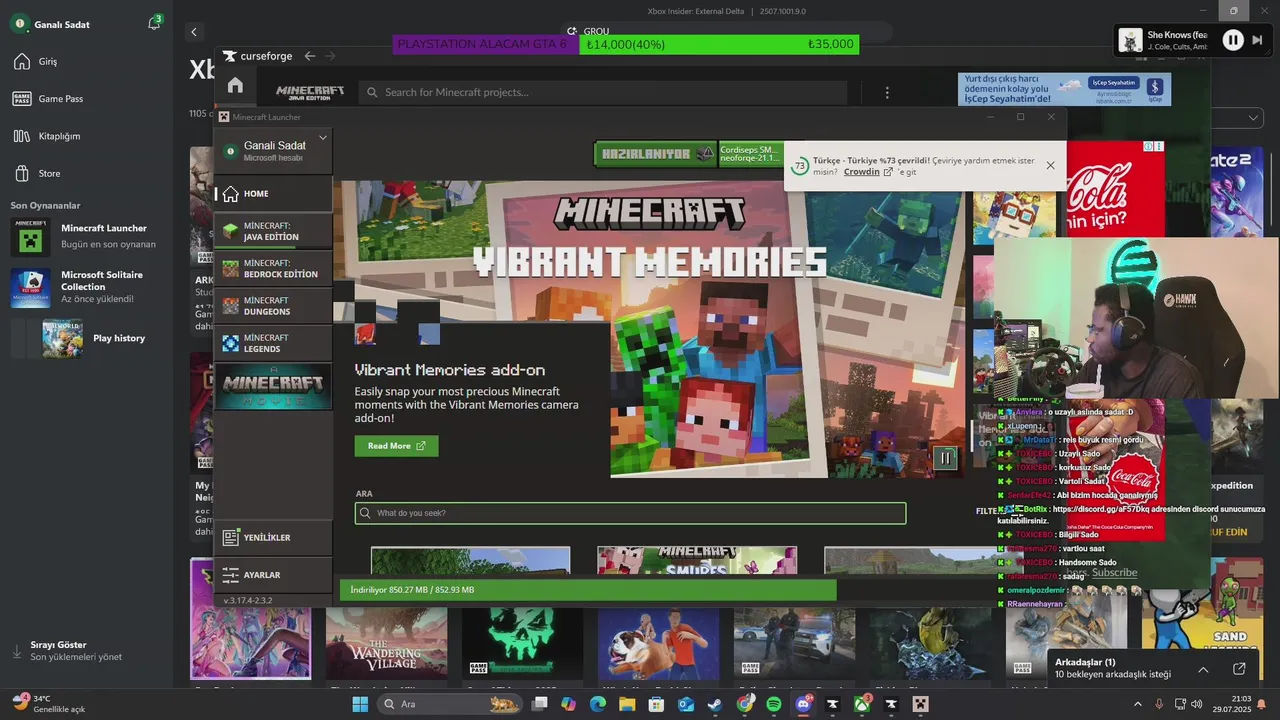The height and width of the screenshot is (720, 1280).
Task: Open Spotify from taskbar
Action: [774, 704]
